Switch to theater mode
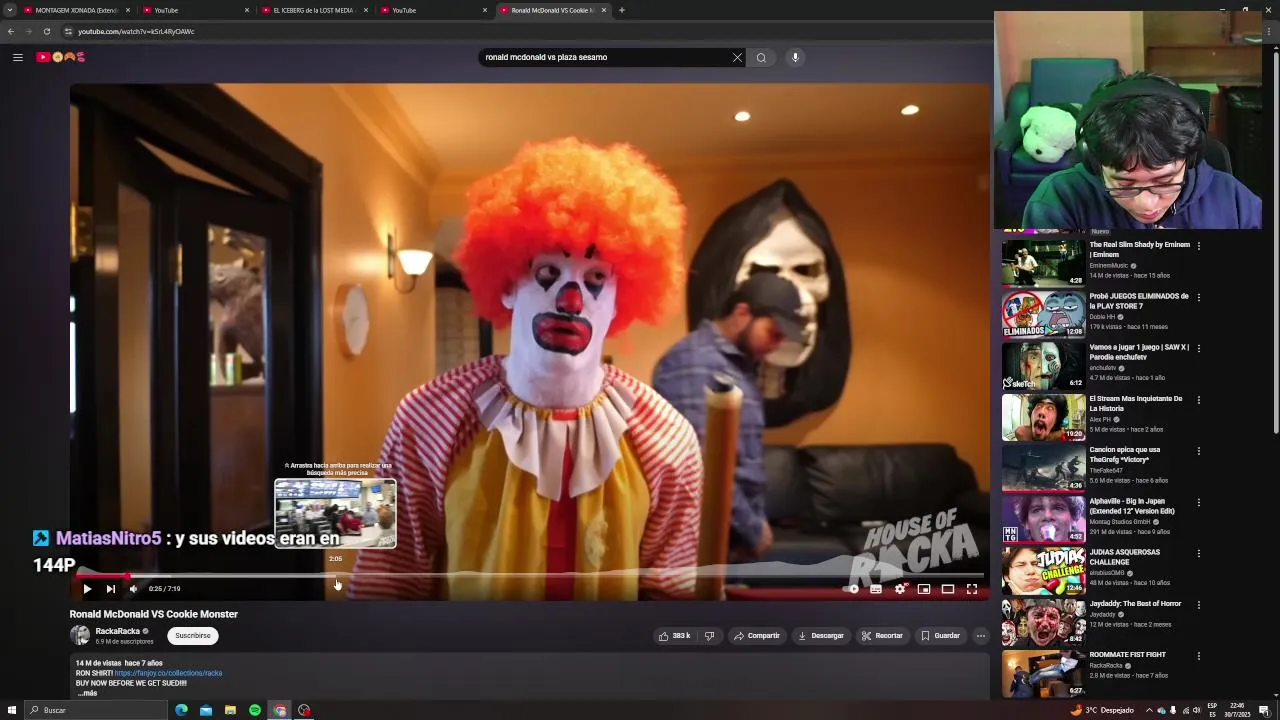 948,589
